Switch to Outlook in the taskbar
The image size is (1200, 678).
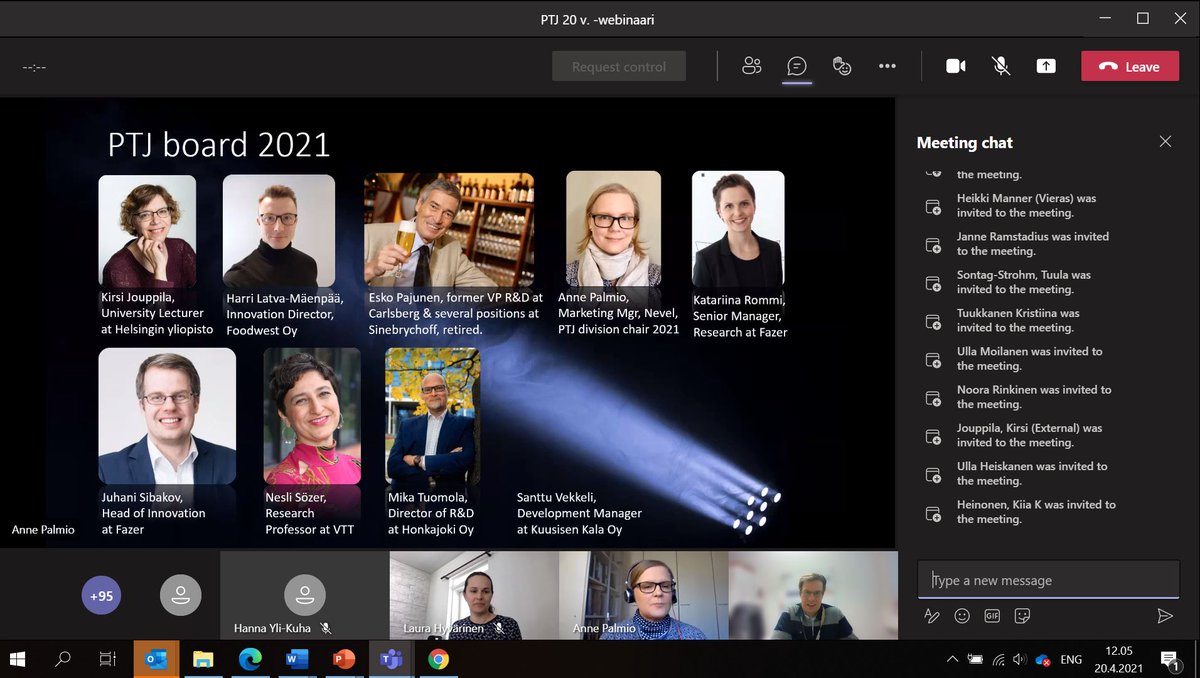pyautogui.click(x=156, y=659)
